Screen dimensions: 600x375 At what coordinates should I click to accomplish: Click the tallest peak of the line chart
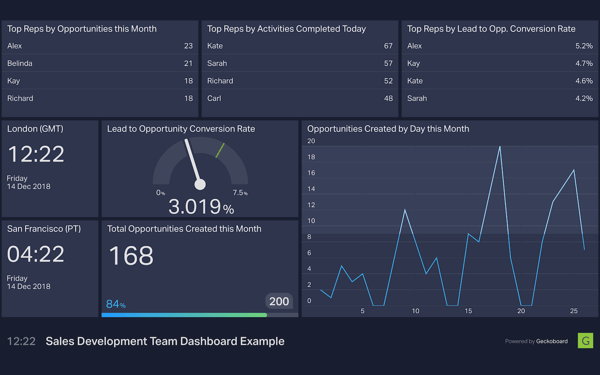499,147
